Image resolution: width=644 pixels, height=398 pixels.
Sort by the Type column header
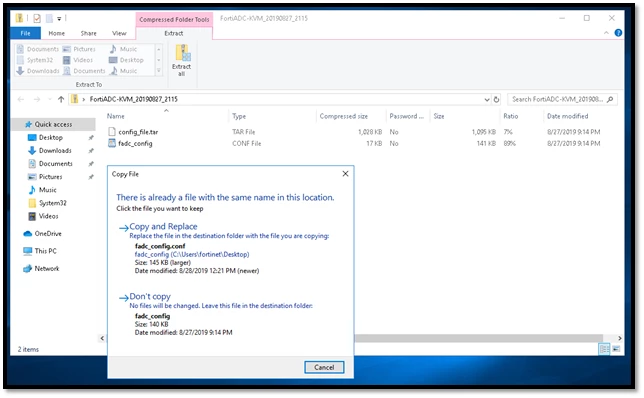pos(239,116)
